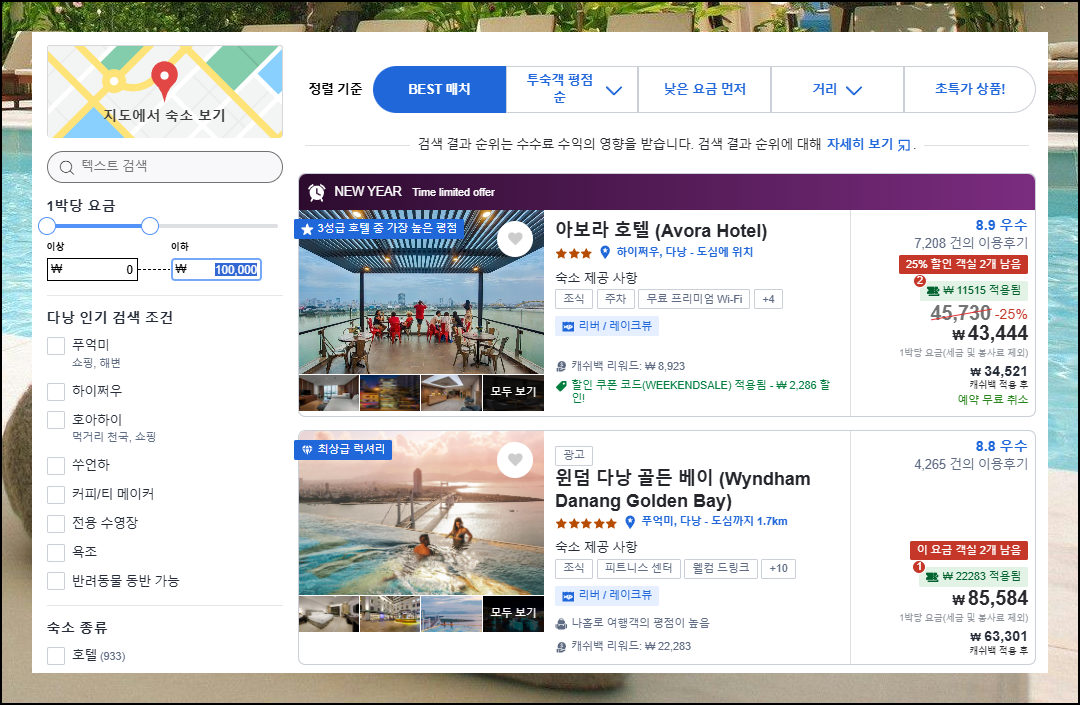Click solo traveler icon on Wyndham listing

(561, 623)
